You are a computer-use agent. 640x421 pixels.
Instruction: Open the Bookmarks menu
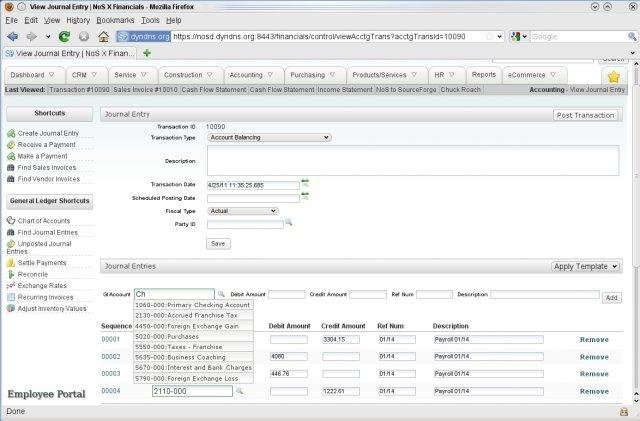click(x=113, y=19)
